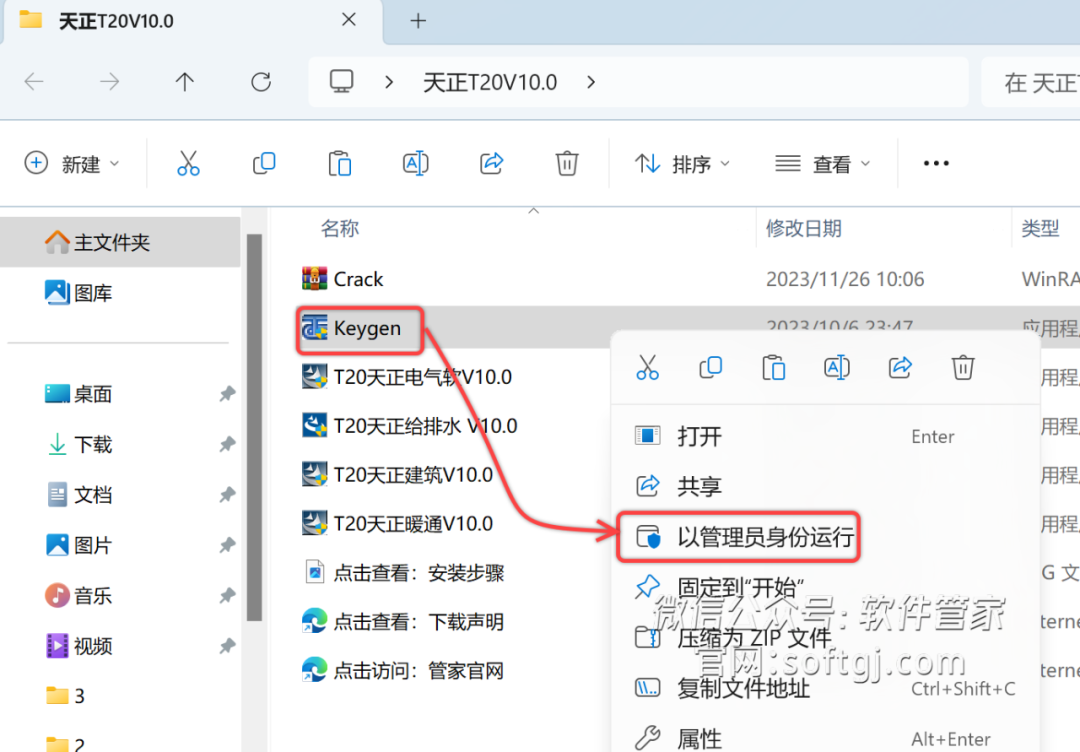The image size is (1080, 752).
Task: Rename the file with the toolbar rename icon
Action: [x=415, y=162]
